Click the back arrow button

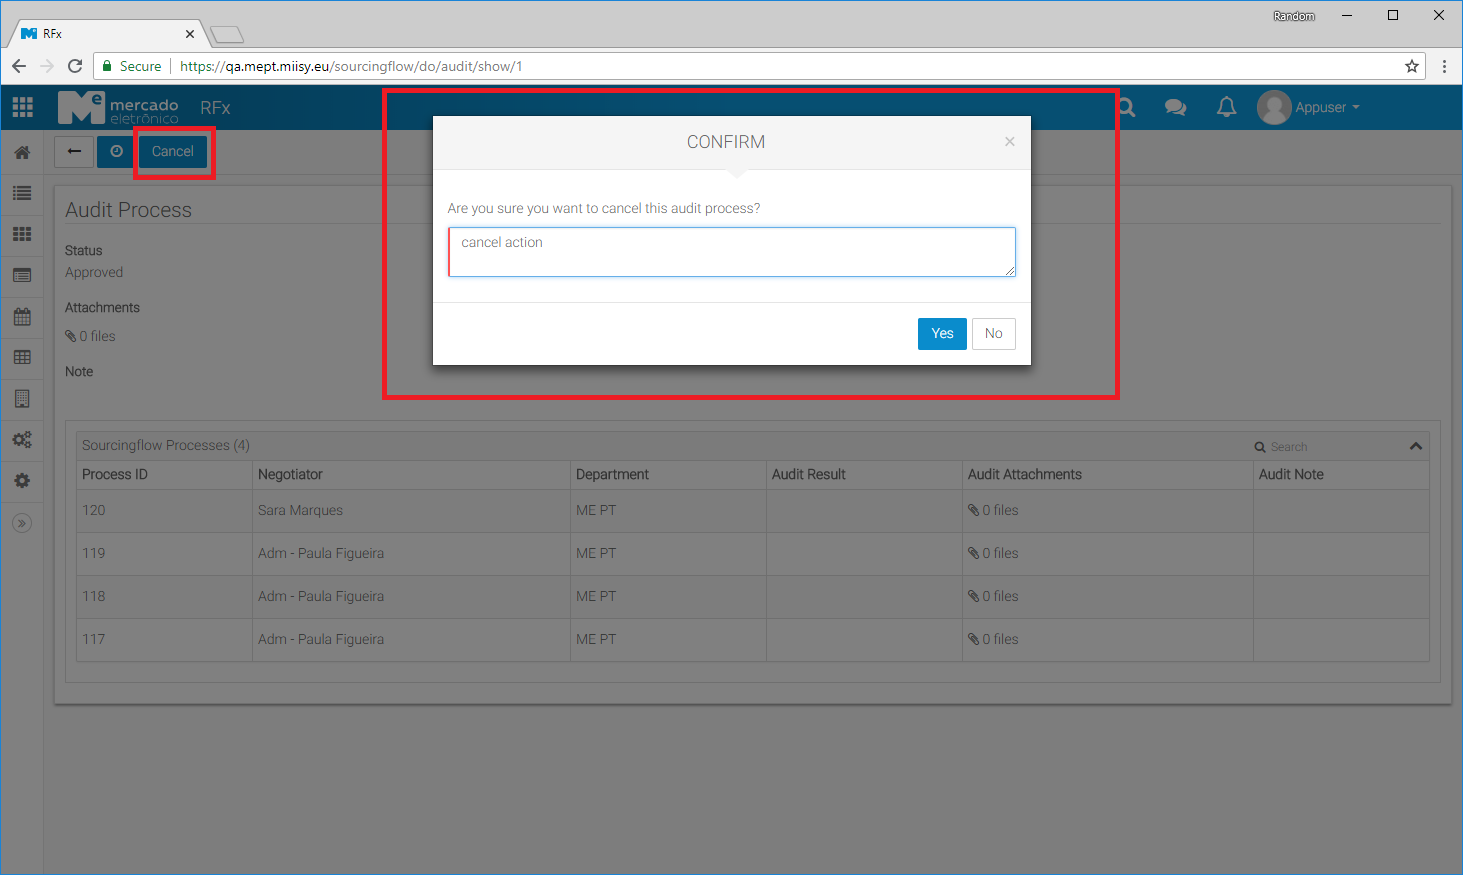74,152
